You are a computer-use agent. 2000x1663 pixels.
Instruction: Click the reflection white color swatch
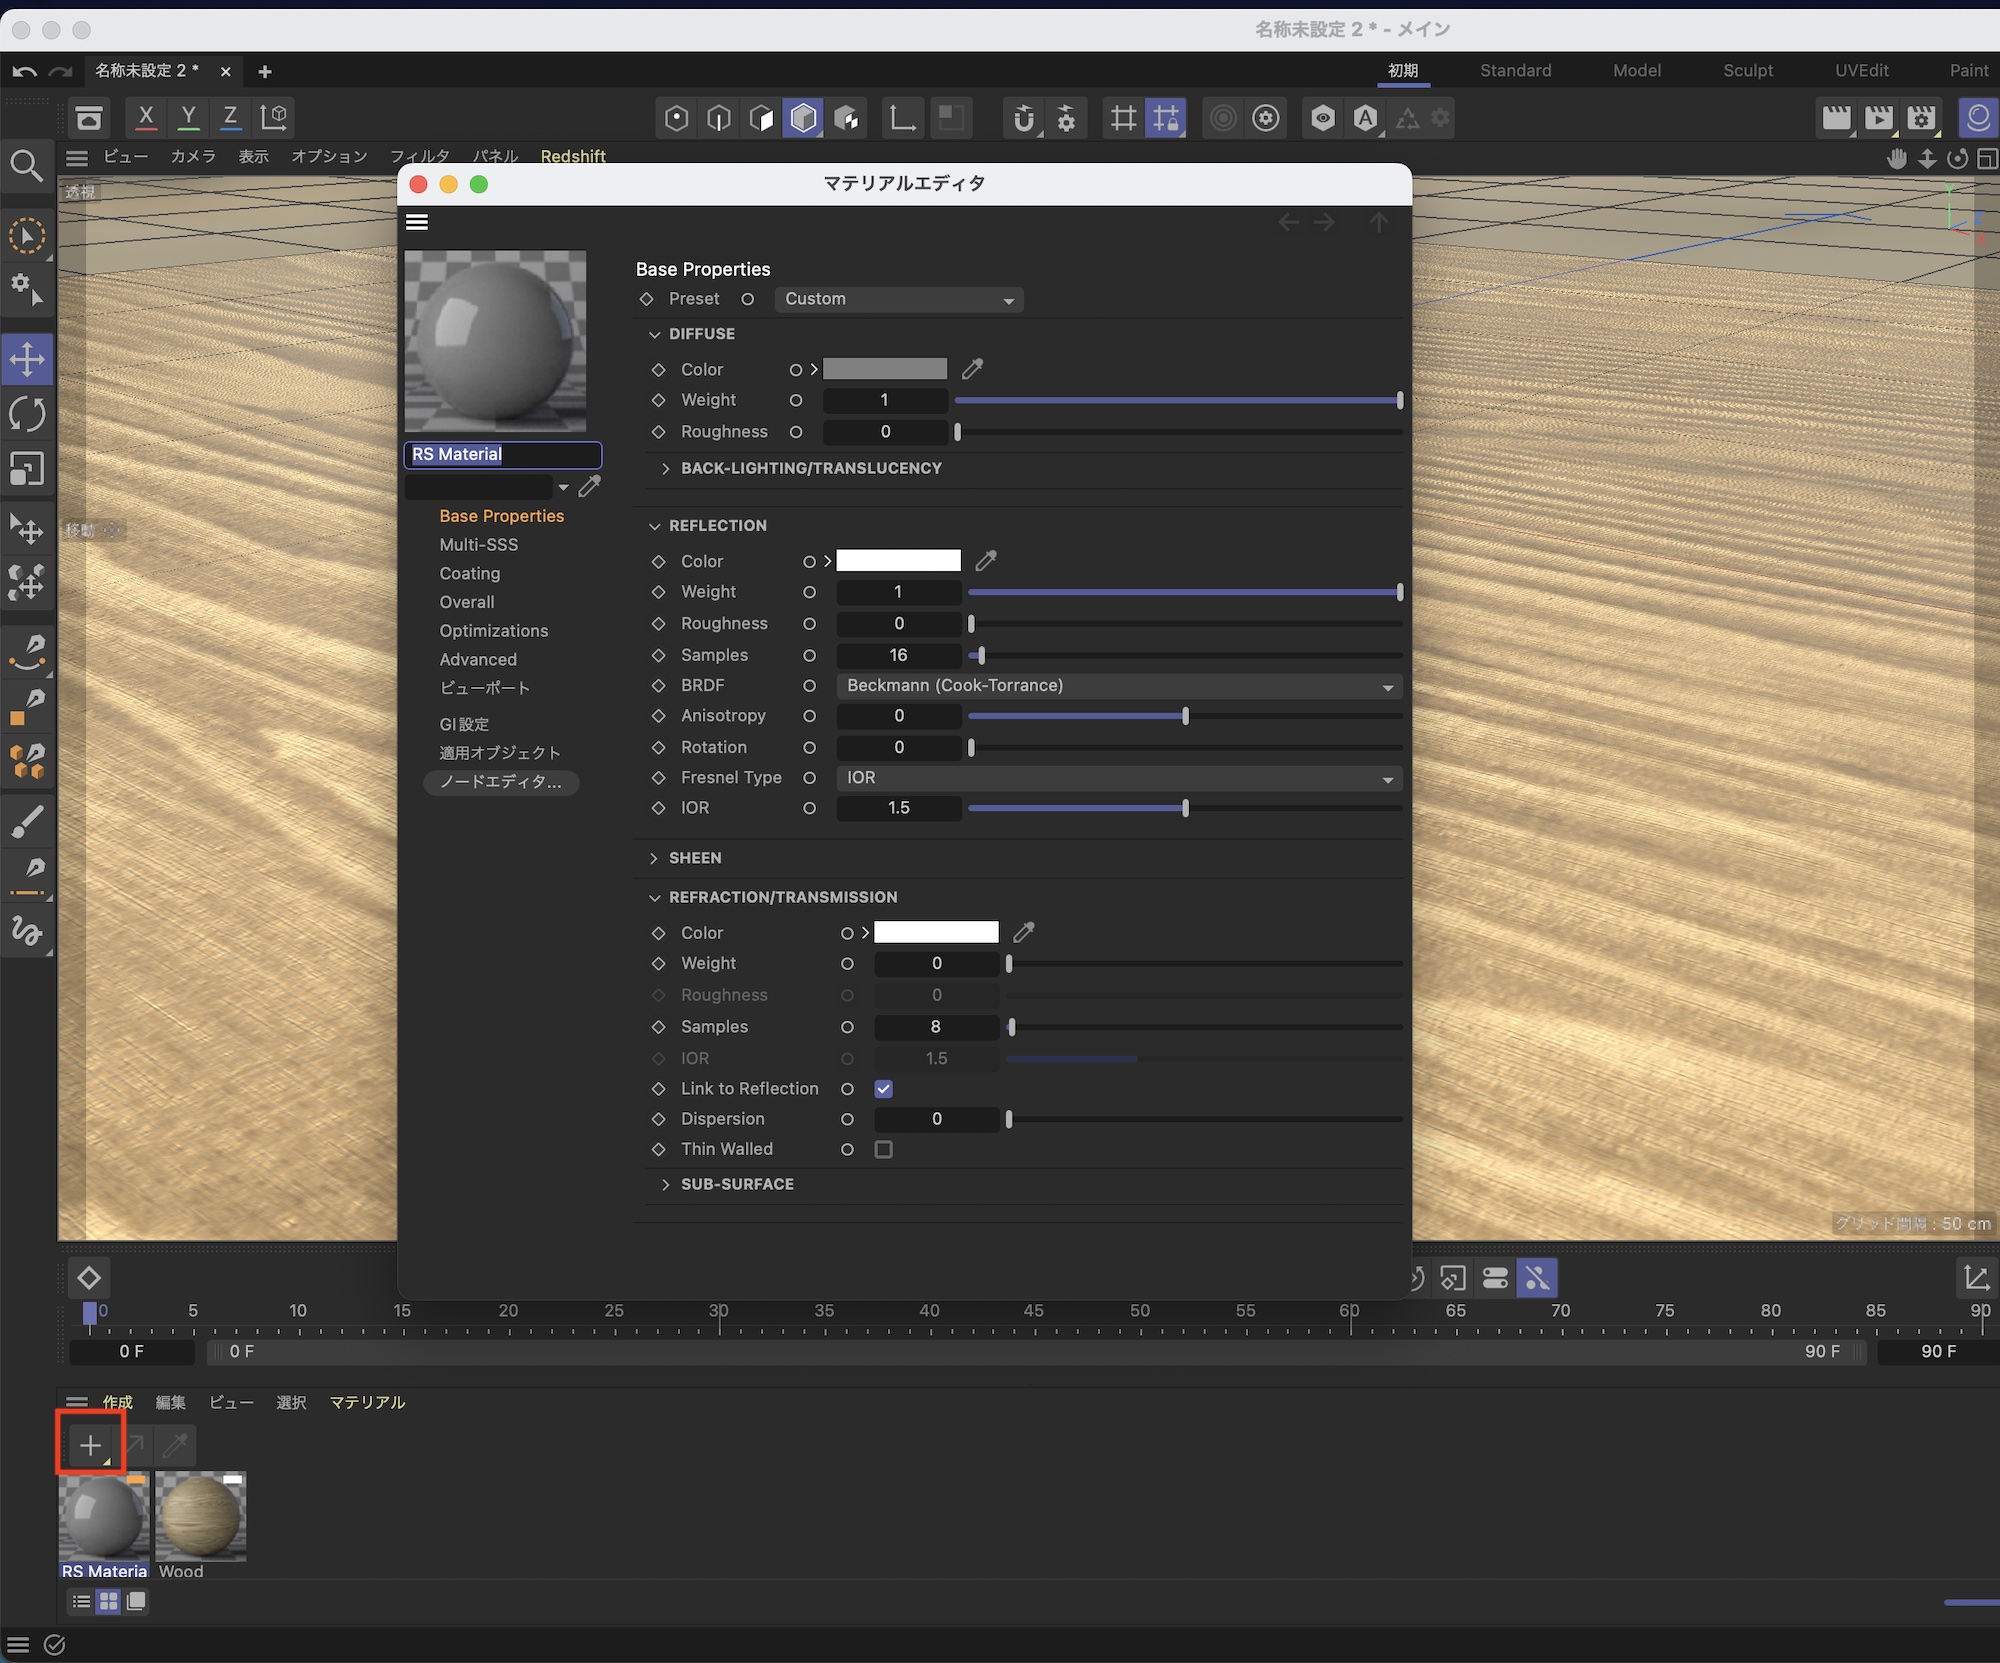898,561
